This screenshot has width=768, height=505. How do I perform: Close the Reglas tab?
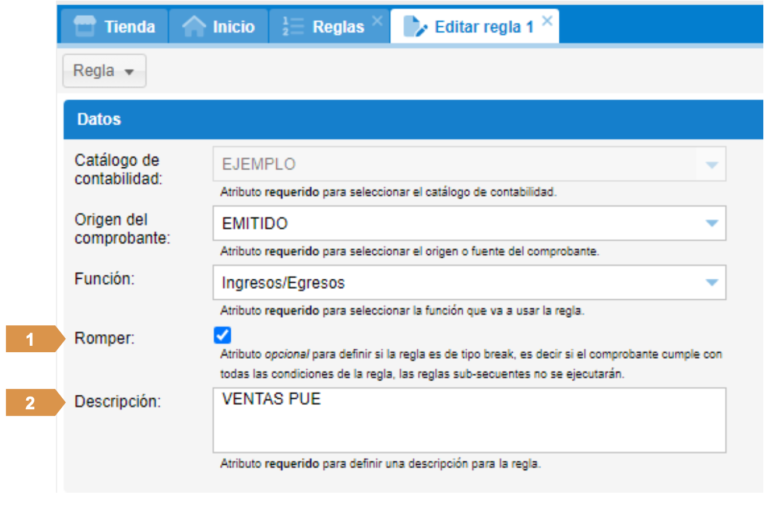click(x=377, y=21)
